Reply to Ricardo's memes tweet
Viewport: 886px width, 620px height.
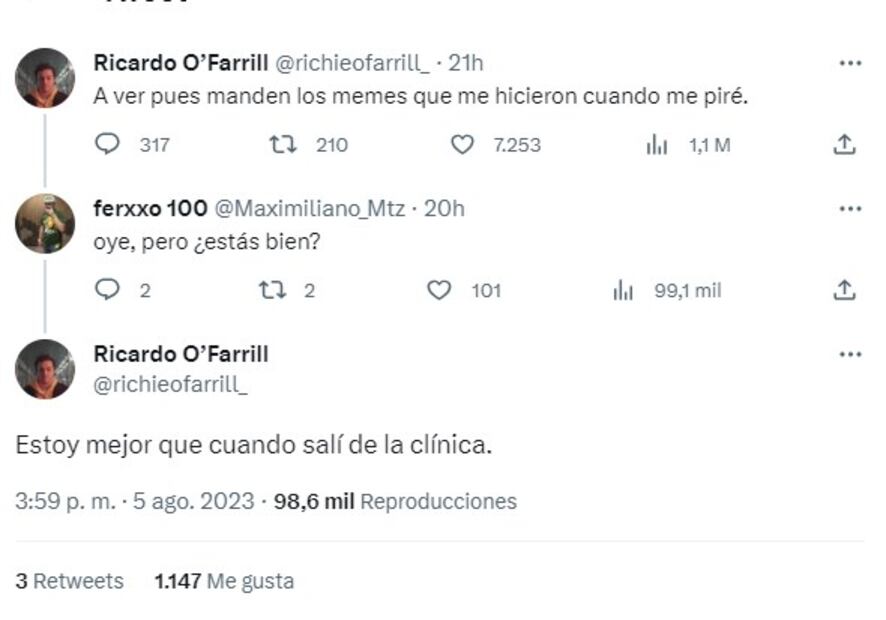point(107,144)
